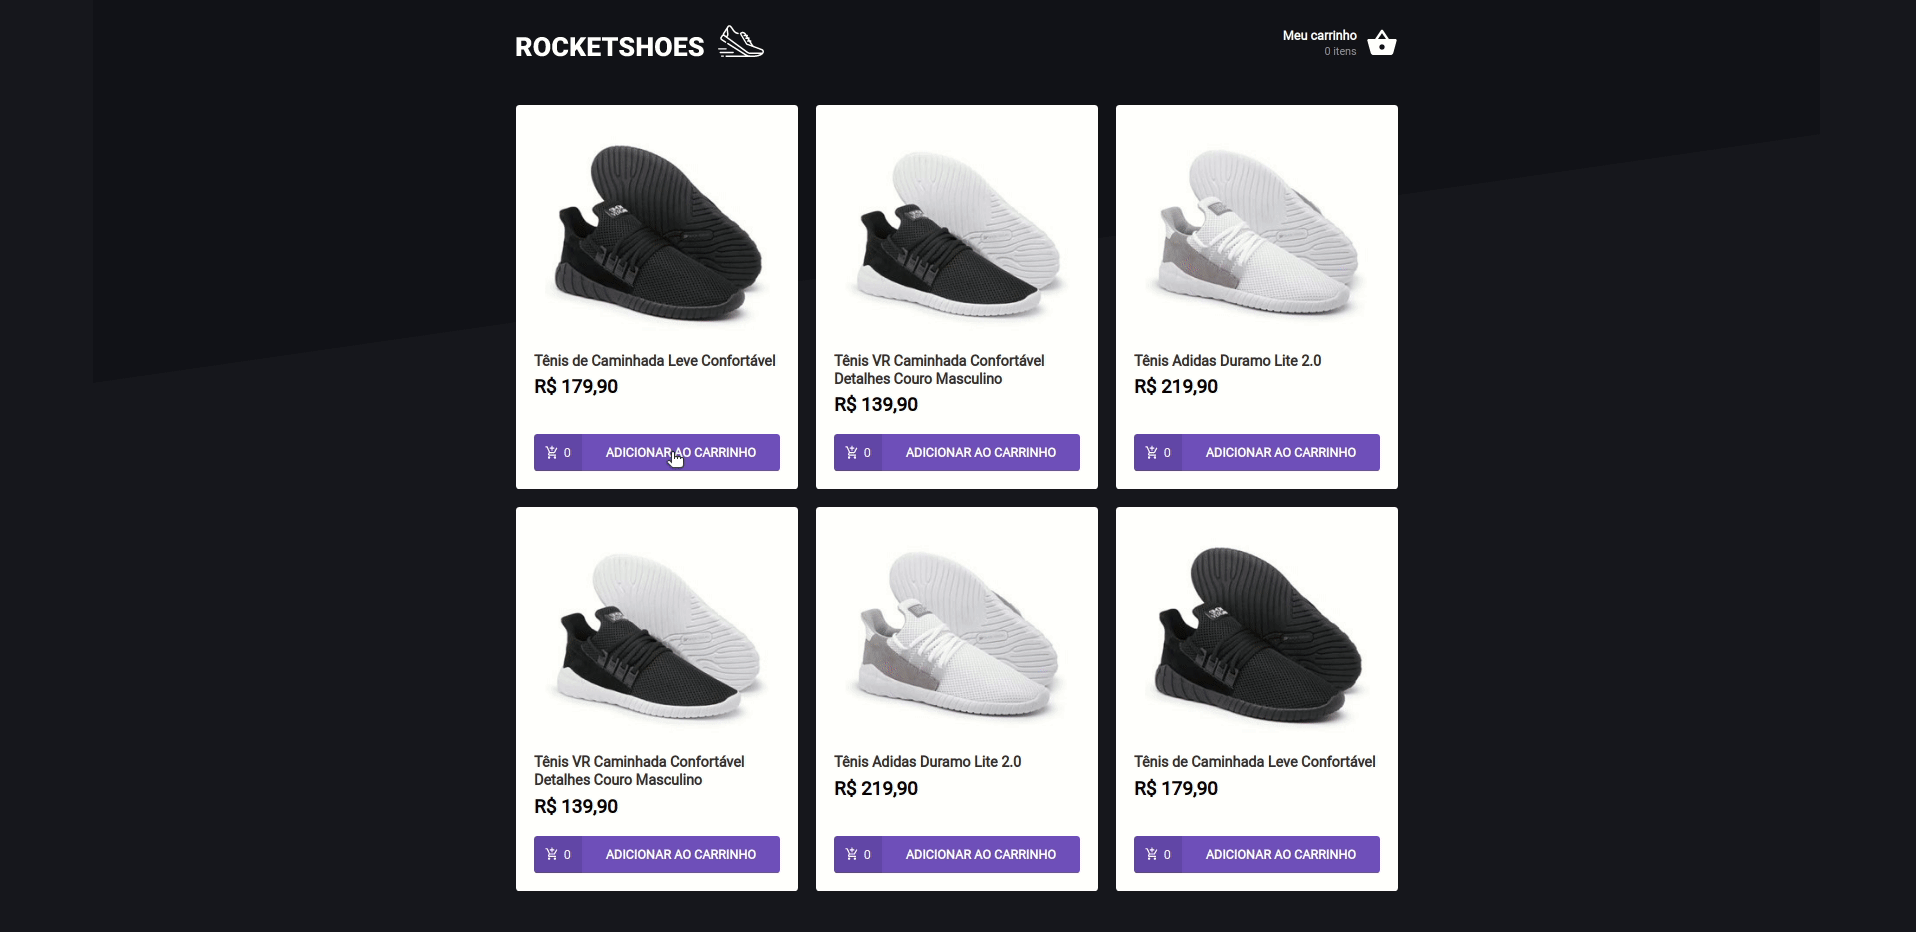Click price R$ 219,90 on Duramo Lite

1175,387
